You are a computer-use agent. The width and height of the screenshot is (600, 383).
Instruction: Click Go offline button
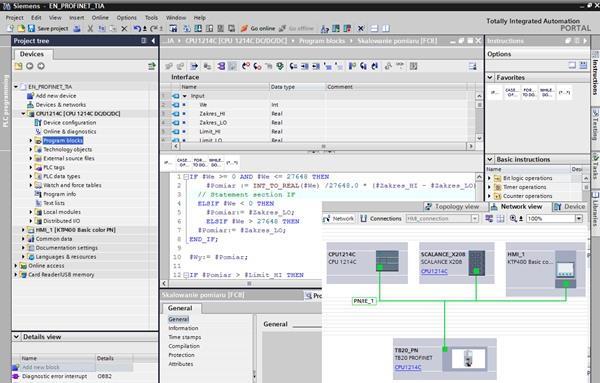[x=297, y=29]
